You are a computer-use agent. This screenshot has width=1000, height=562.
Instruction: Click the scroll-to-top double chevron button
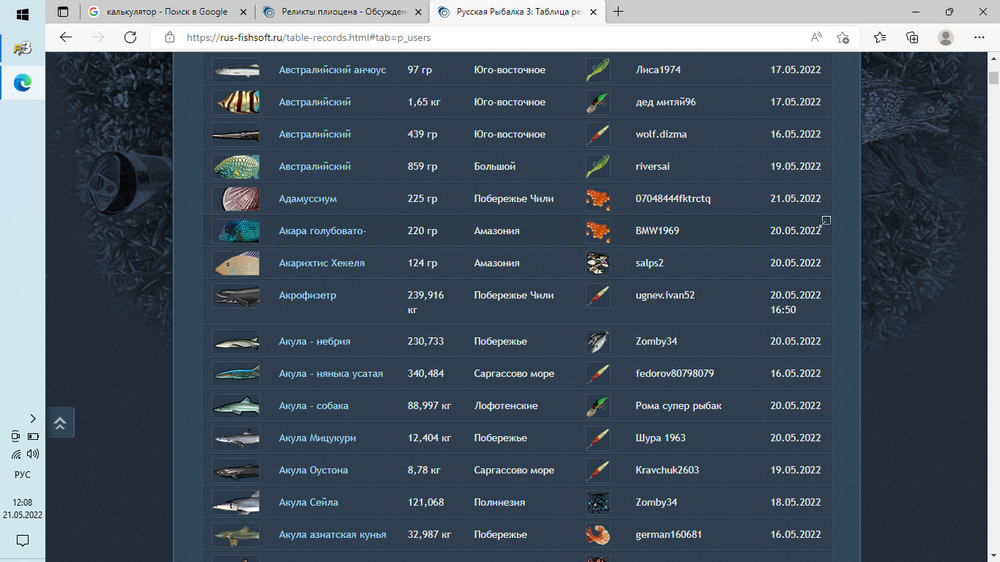60,422
